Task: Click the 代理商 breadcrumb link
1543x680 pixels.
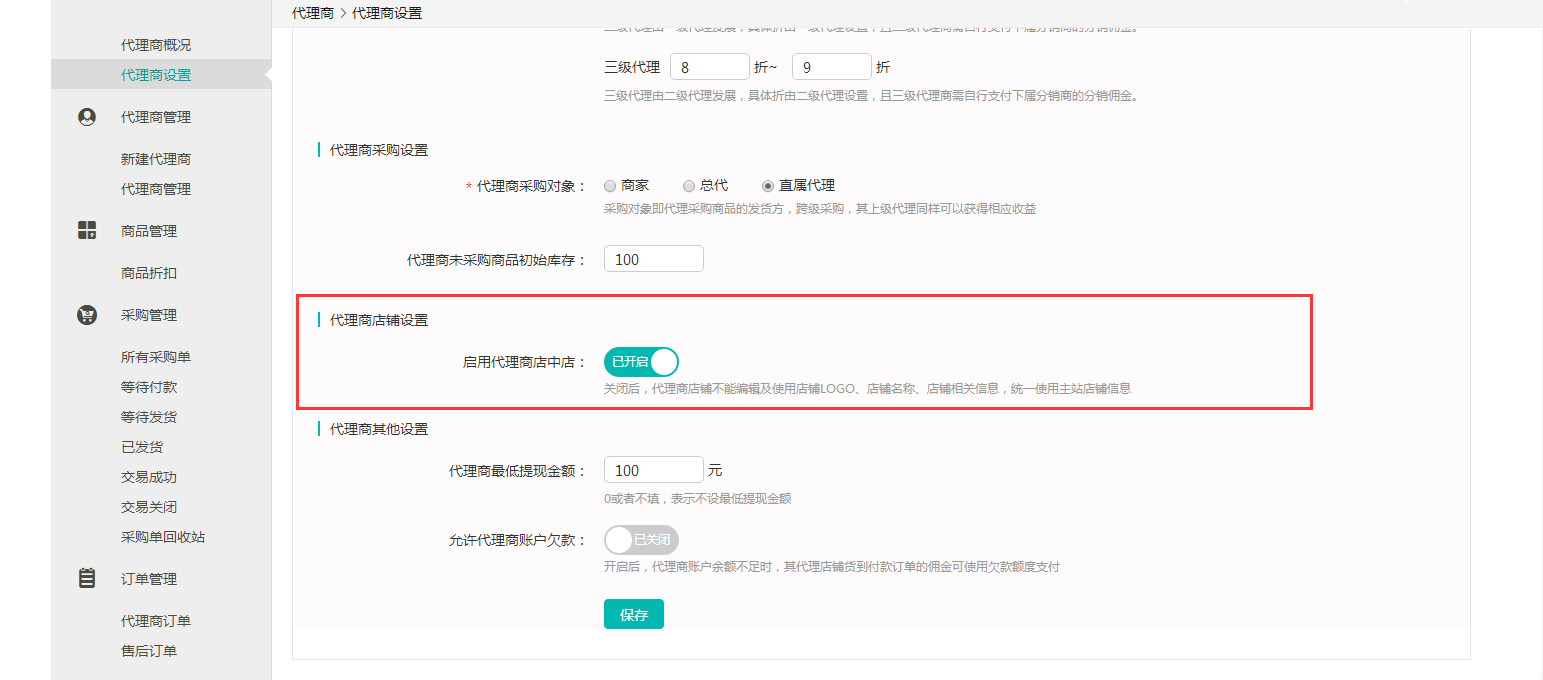Action: click(x=313, y=13)
